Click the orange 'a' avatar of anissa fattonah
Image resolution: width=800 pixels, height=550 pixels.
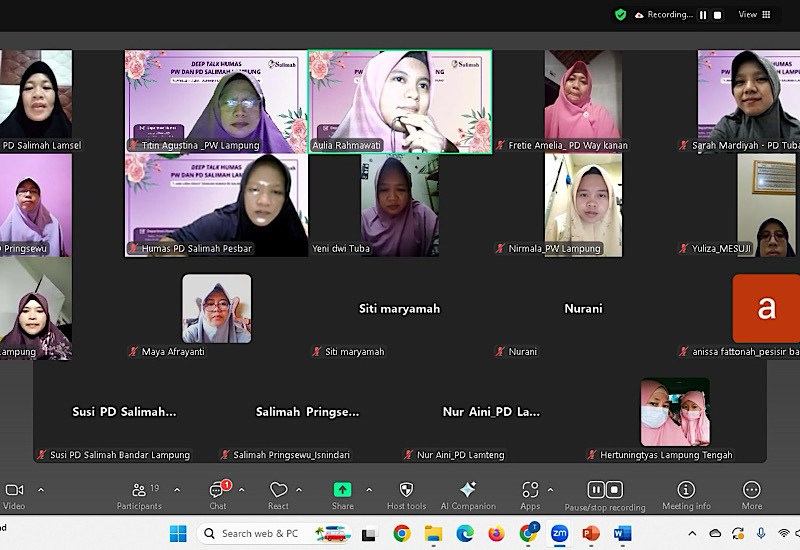coord(766,309)
